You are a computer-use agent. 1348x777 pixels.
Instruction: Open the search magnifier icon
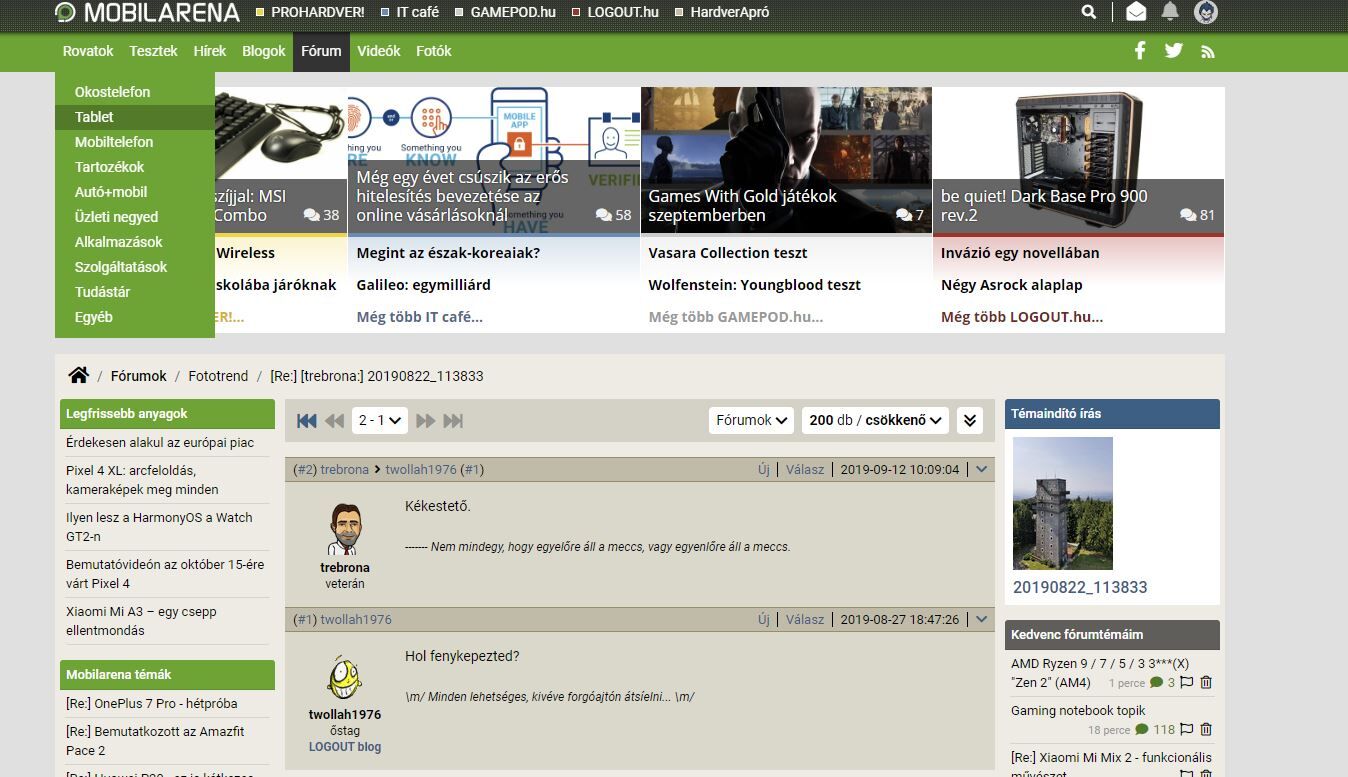click(1088, 12)
